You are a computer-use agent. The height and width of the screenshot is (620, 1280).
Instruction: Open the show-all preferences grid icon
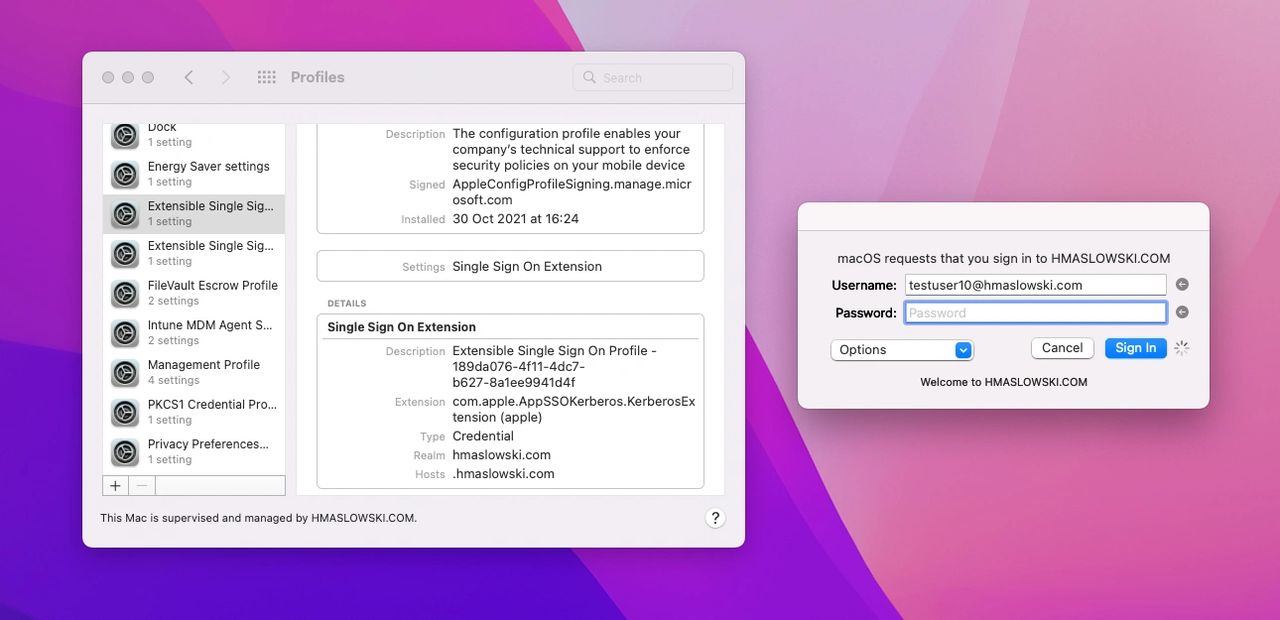(266, 77)
